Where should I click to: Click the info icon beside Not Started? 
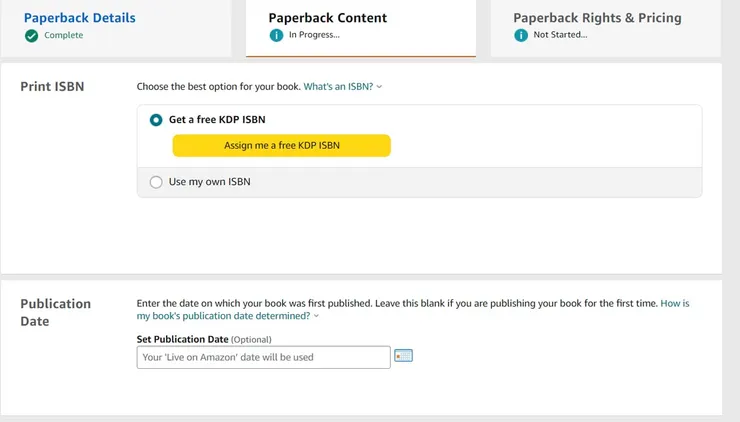(x=521, y=36)
